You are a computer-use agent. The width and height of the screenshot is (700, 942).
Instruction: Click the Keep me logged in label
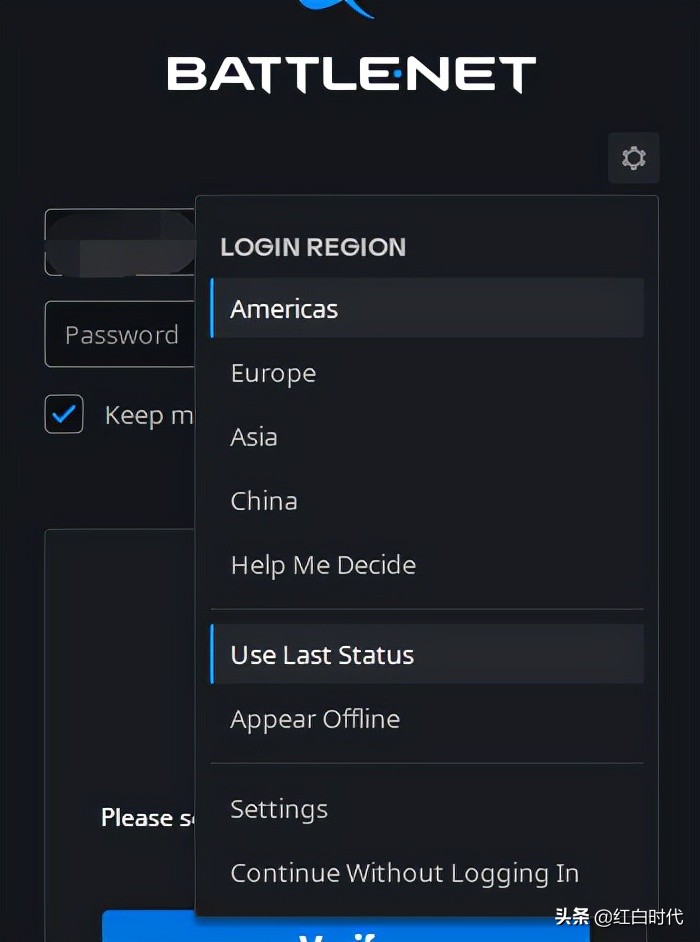coord(149,415)
